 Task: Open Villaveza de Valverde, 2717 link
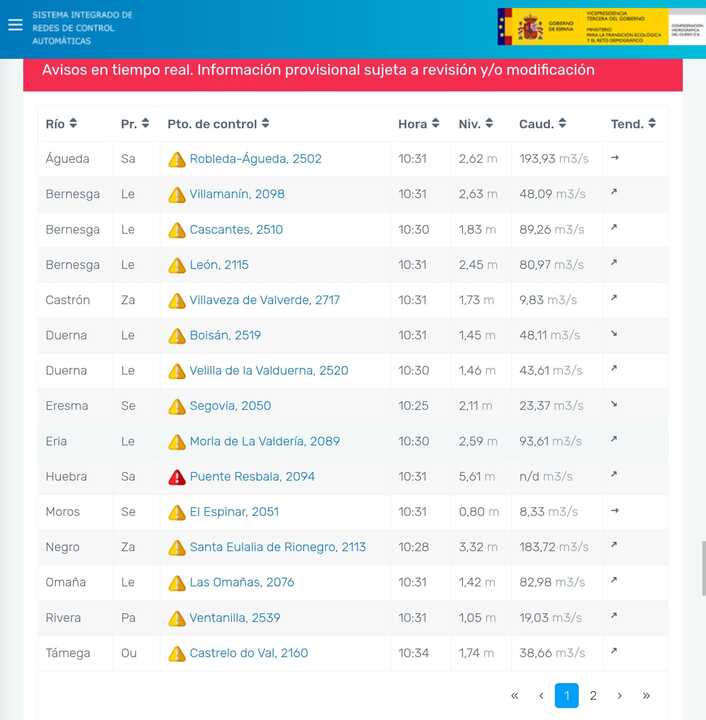pyautogui.click(x=264, y=300)
